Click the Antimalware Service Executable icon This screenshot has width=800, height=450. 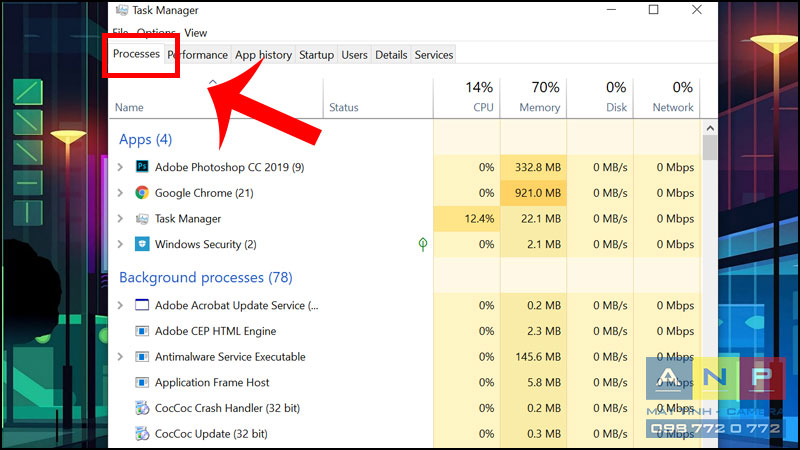142,357
